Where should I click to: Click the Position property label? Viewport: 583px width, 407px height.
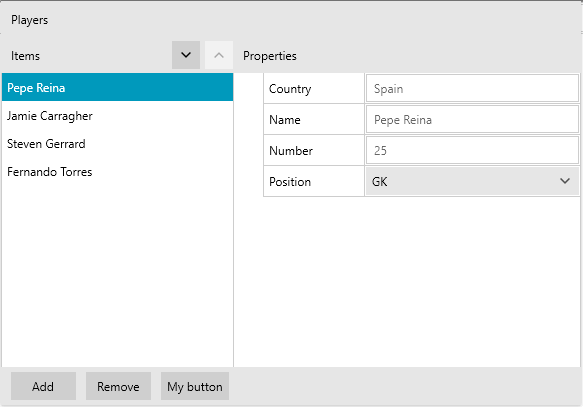point(290,182)
